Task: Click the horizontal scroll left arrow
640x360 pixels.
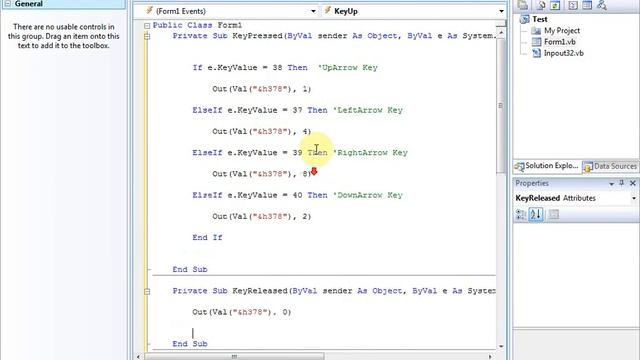Action: (138, 356)
